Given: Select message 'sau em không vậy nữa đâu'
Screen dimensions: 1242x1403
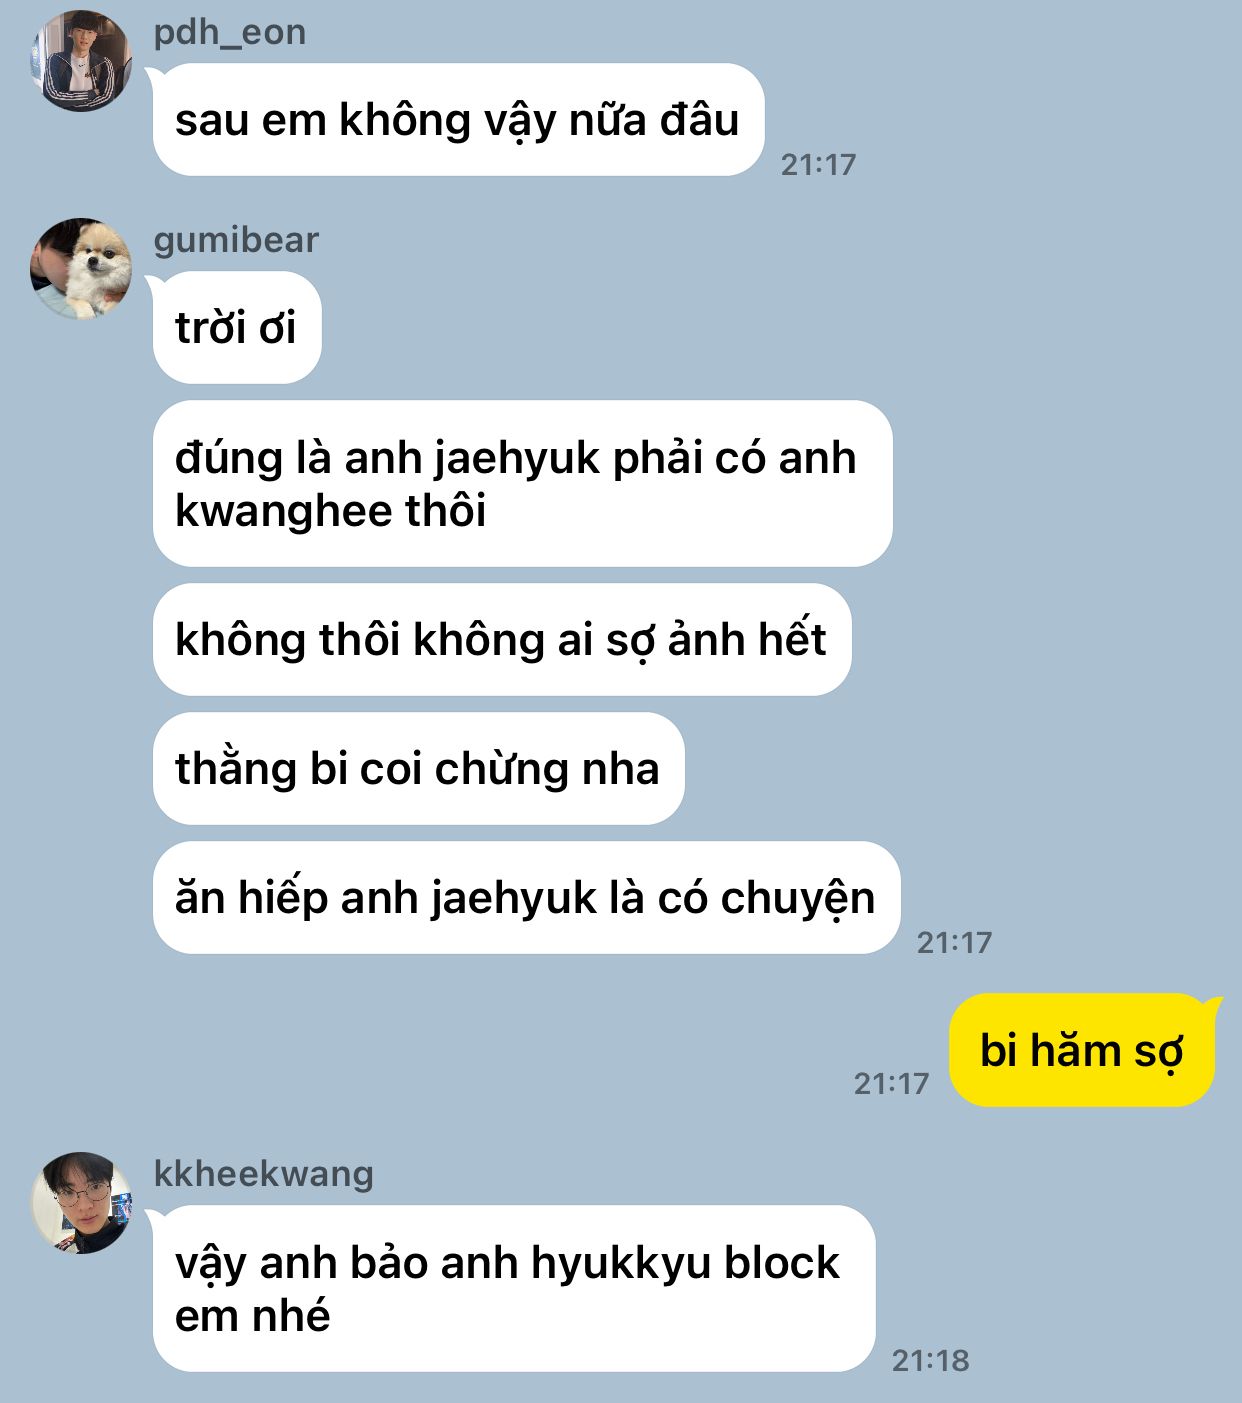Looking at the screenshot, I should (x=458, y=120).
